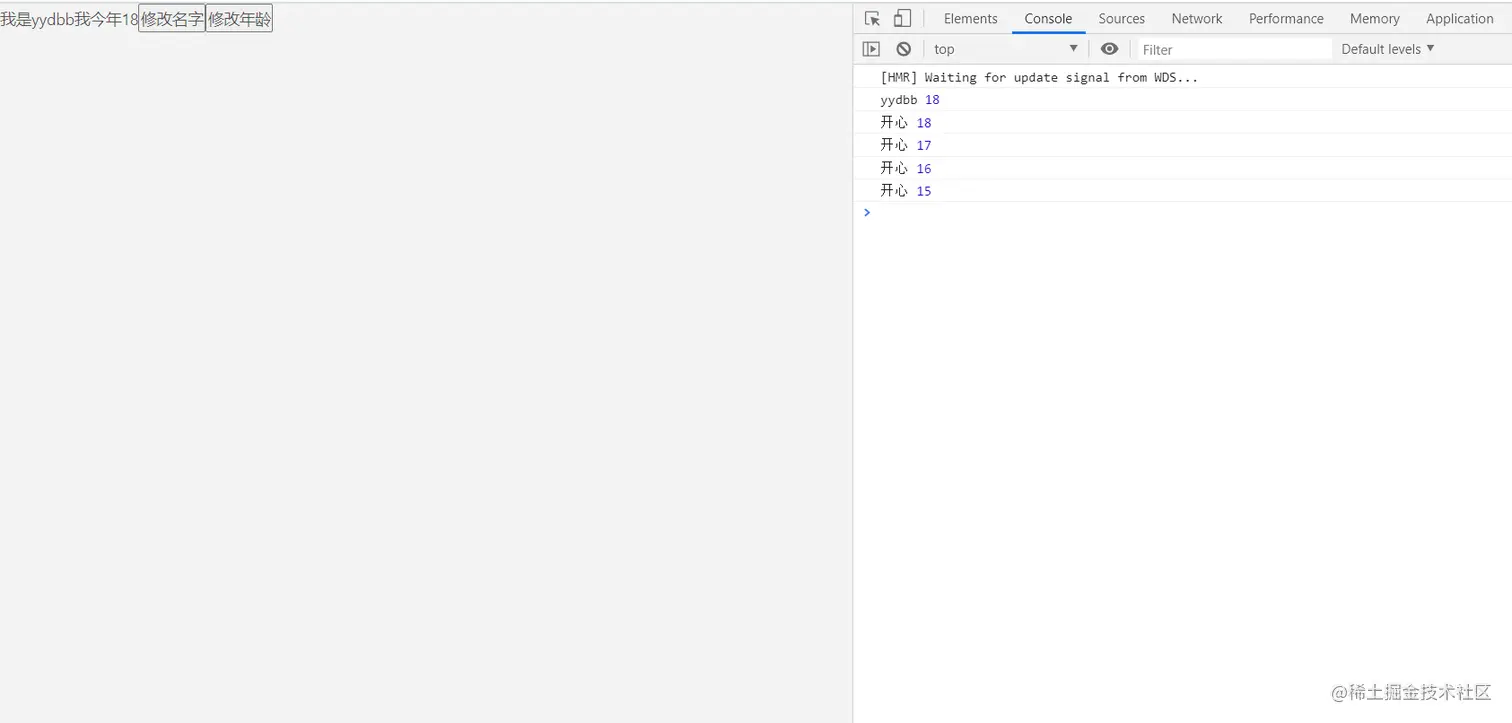Select the HMR waiting log message
The image size is (1512, 723).
(1038, 77)
